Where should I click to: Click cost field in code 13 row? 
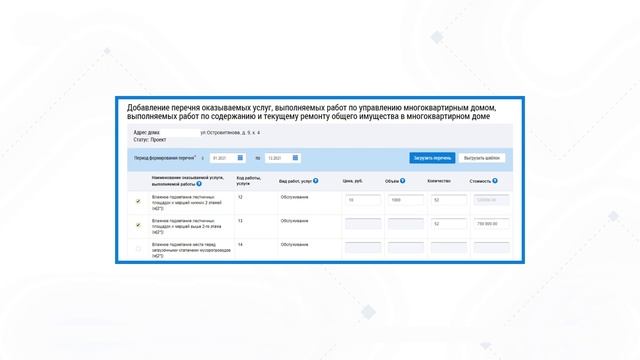(491, 224)
